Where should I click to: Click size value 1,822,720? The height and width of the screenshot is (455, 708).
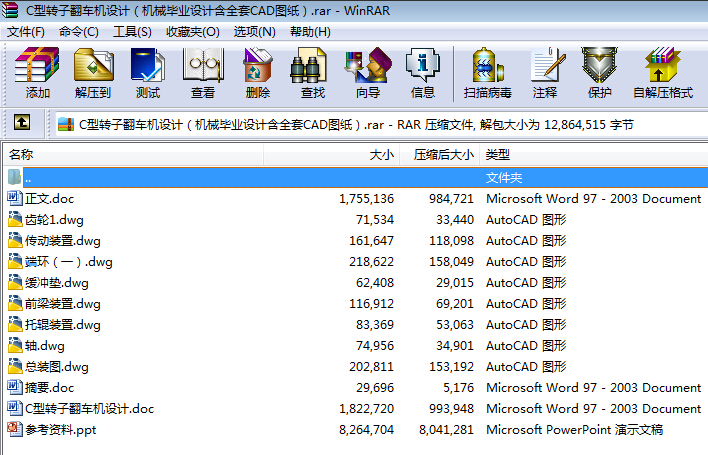366,409
